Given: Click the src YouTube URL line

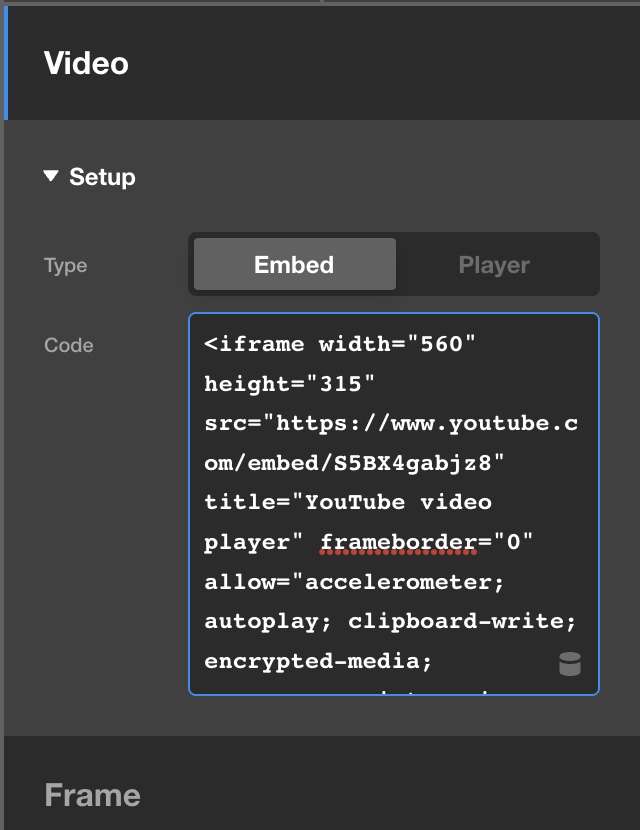Looking at the screenshot, I should 390,423.
